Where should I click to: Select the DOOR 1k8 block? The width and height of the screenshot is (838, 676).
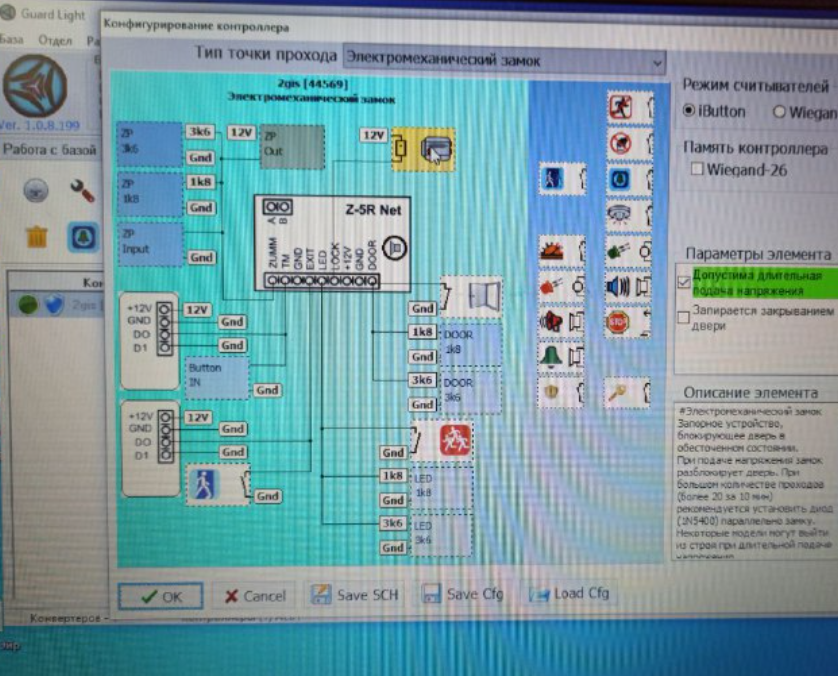[470, 344]
